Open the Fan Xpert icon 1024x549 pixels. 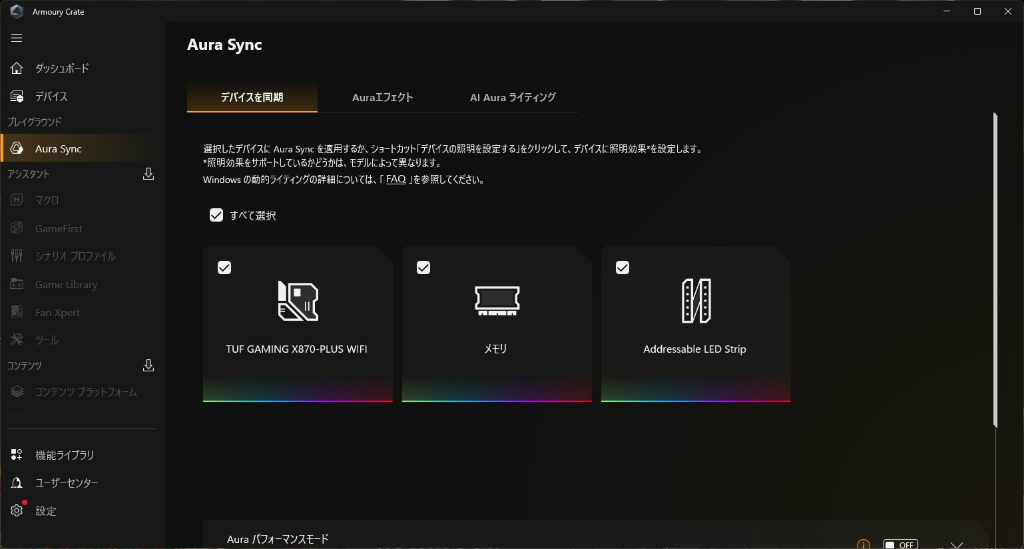point(17,312)
